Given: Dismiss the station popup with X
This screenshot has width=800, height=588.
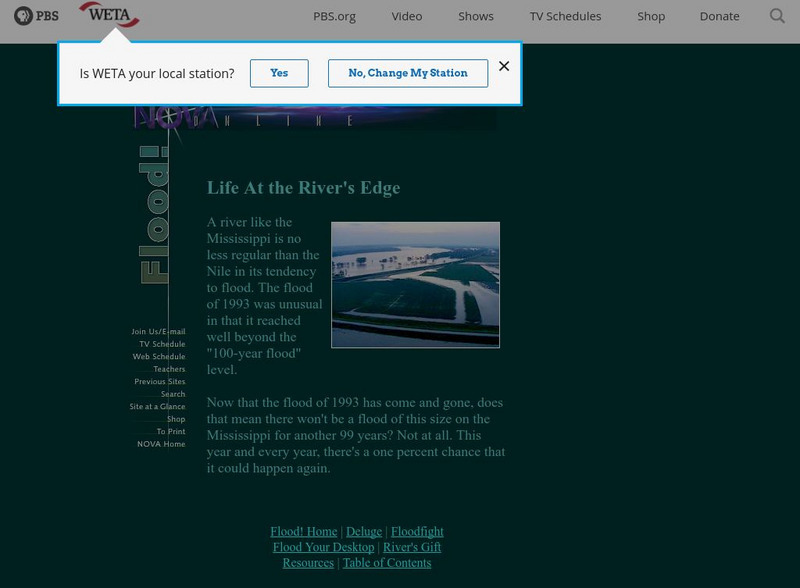Looking at the screenshot, I should point(504,66).
